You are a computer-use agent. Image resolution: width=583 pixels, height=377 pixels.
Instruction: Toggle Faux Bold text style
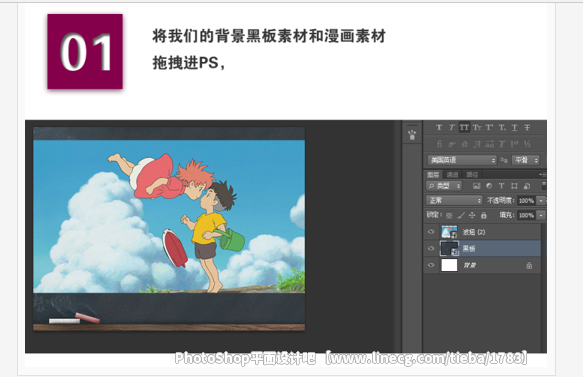point(439,128)
